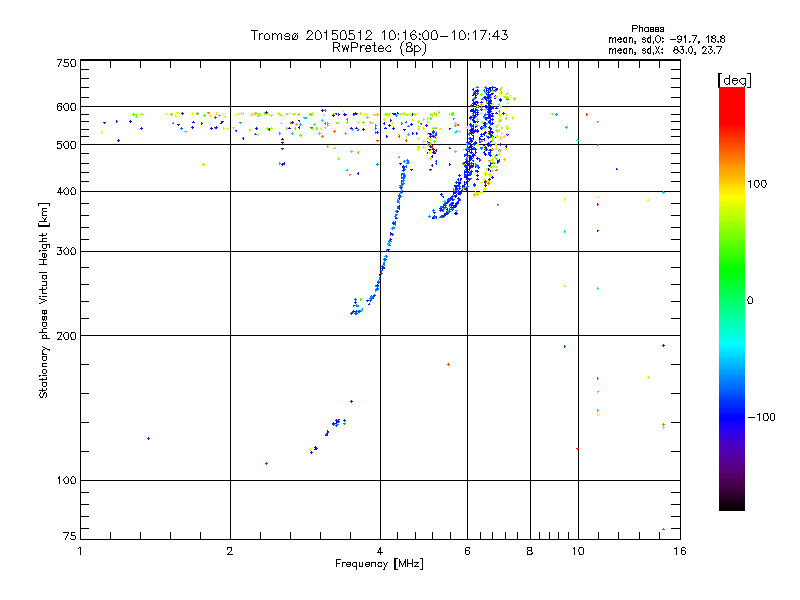Click the '[deg]' colorbar unit label
Image resolution: width=800 pixels, height=600 pixels.
[x=734, y=80]
